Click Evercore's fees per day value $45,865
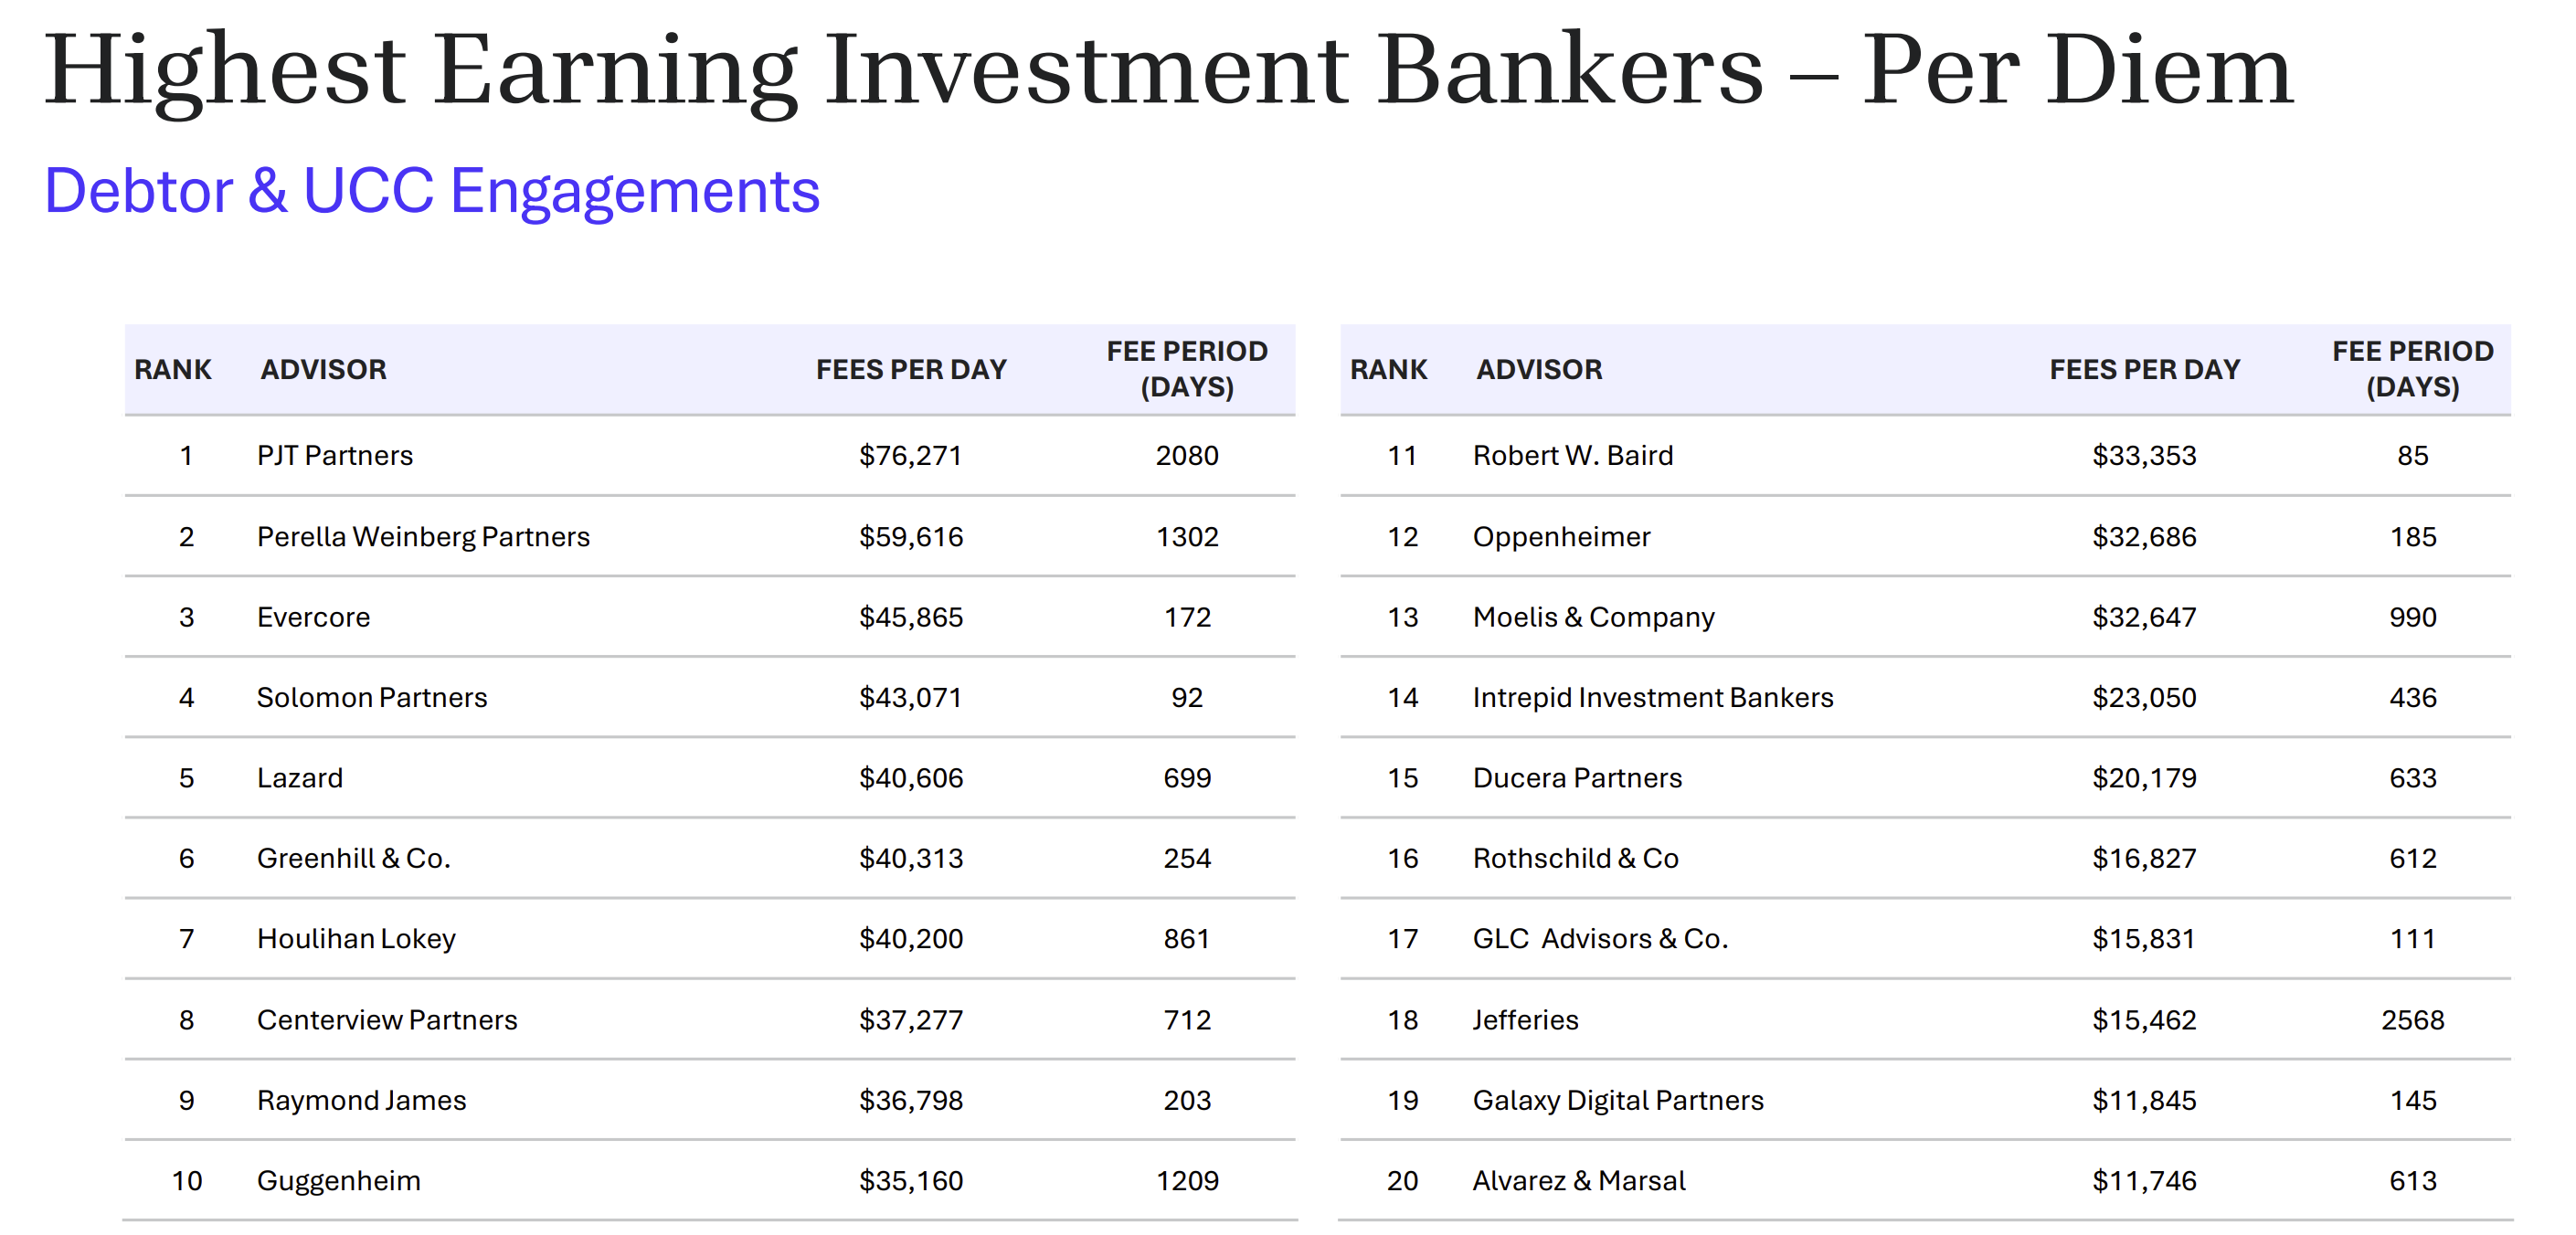This screenshot has width=2576, height=1235. 910,617
